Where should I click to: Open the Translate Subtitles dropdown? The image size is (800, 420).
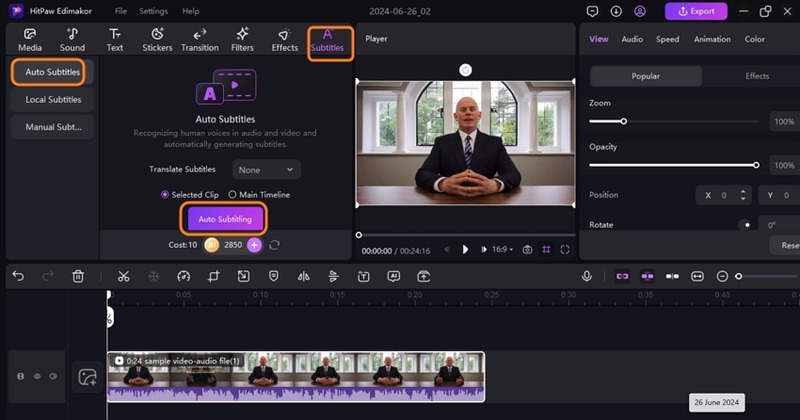(266, 170)
